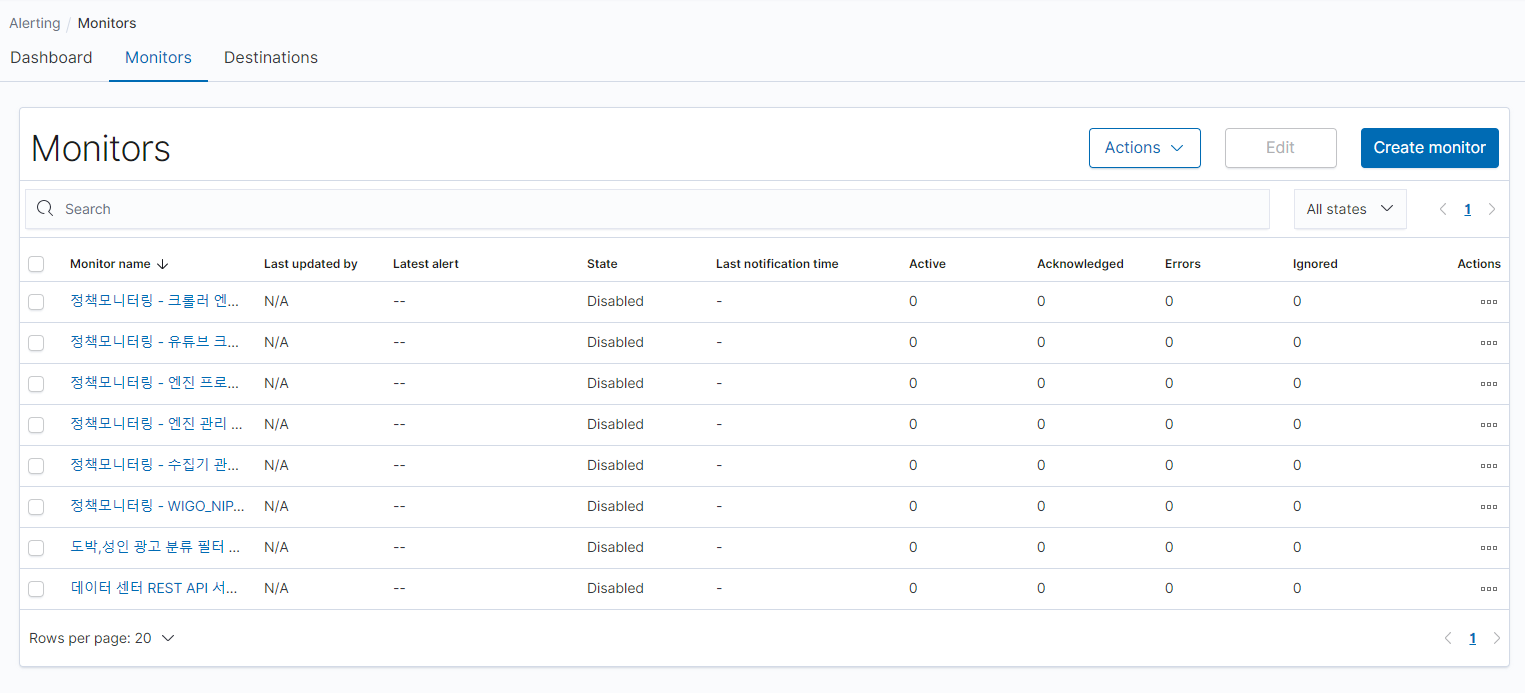This screenshot has height=693, width=1525.
Task: Open the 엔진 관리 monitor link
Action: (156, 424)
